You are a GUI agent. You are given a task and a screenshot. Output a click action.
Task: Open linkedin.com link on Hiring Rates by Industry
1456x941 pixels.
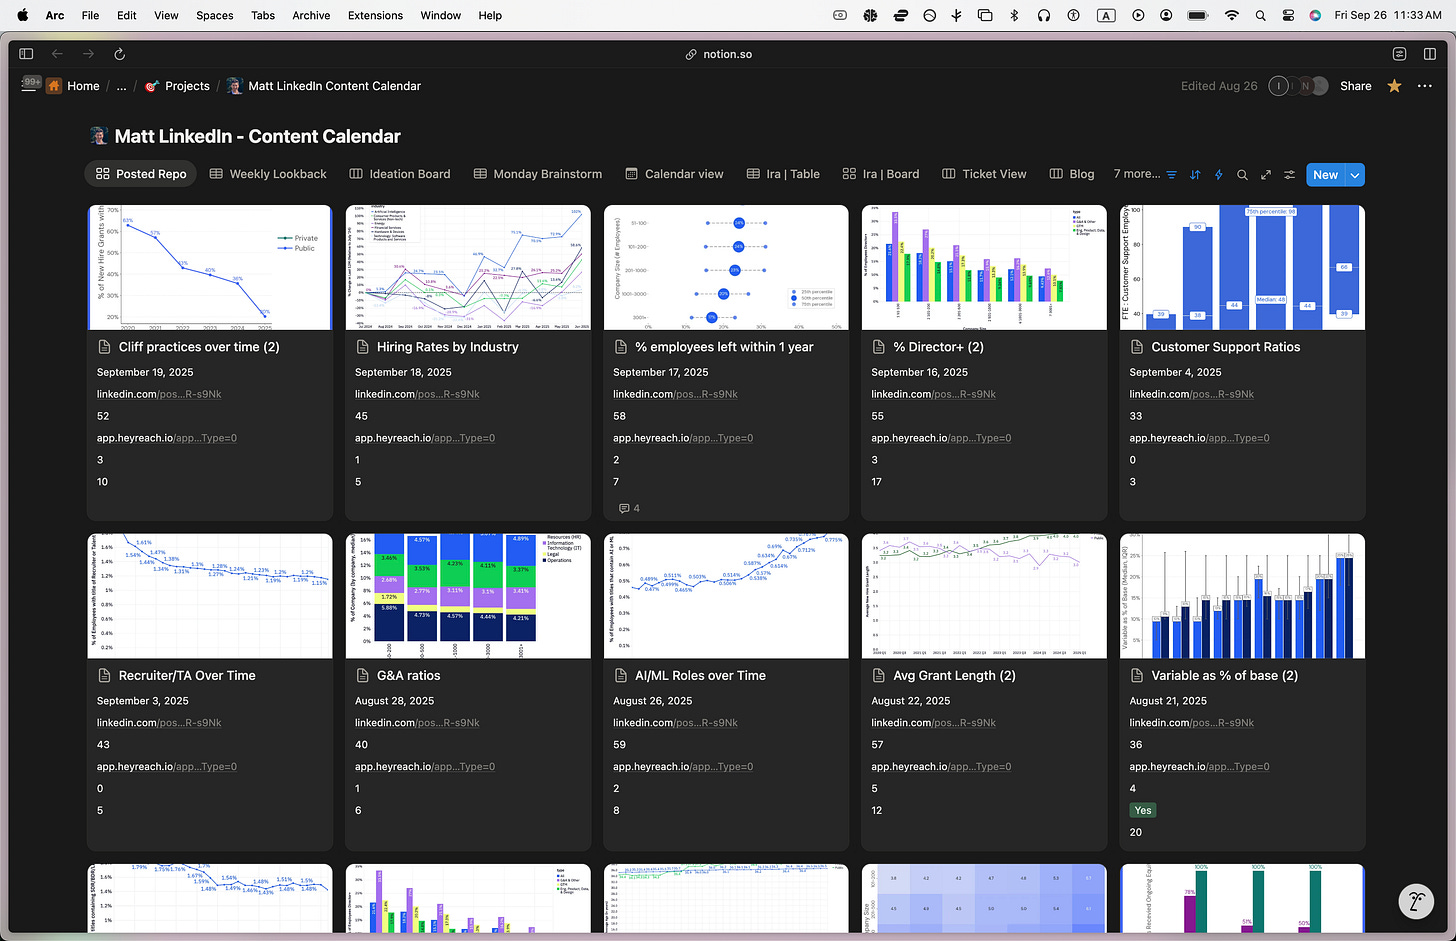coord(417,394)
